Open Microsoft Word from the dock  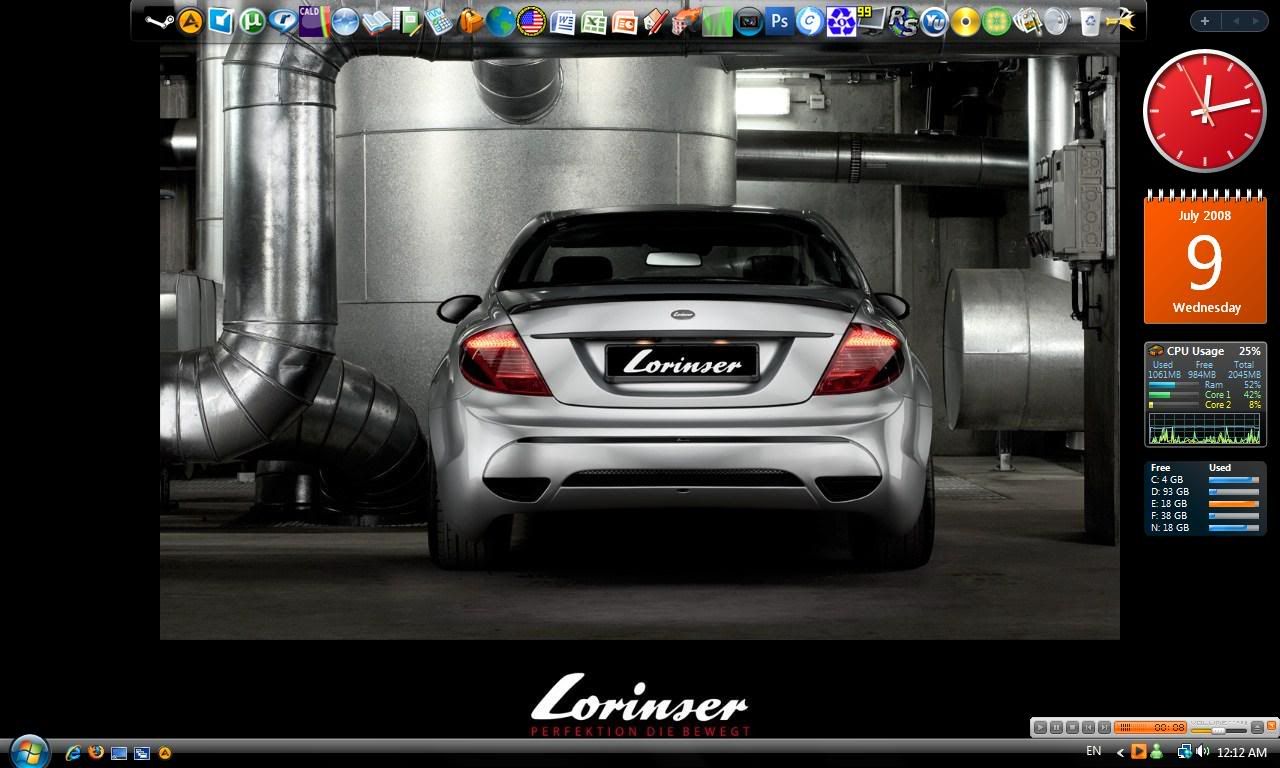click(562, 21)
